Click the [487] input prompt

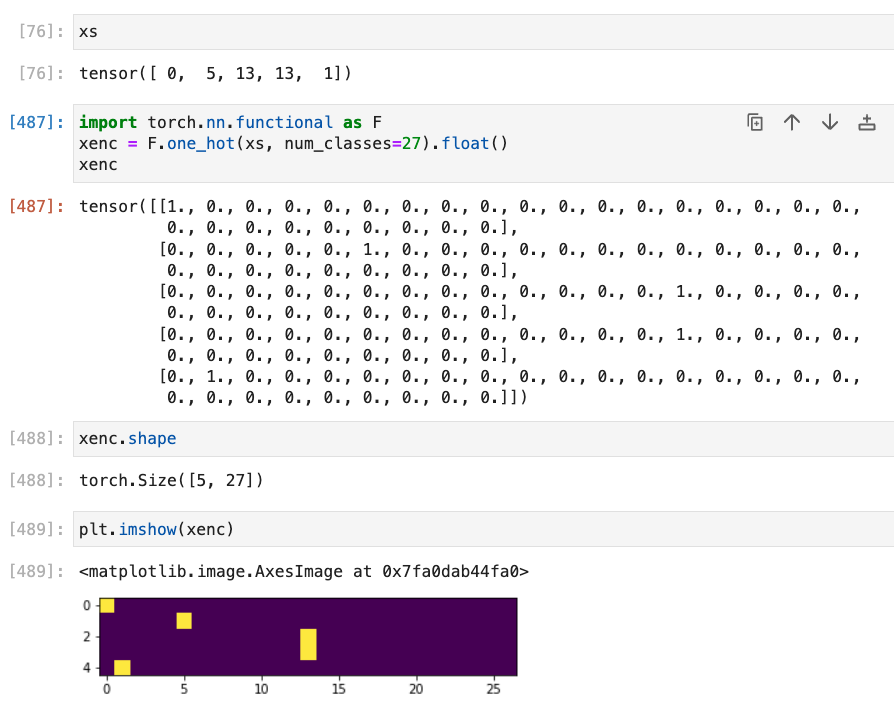tap(36, 123)
